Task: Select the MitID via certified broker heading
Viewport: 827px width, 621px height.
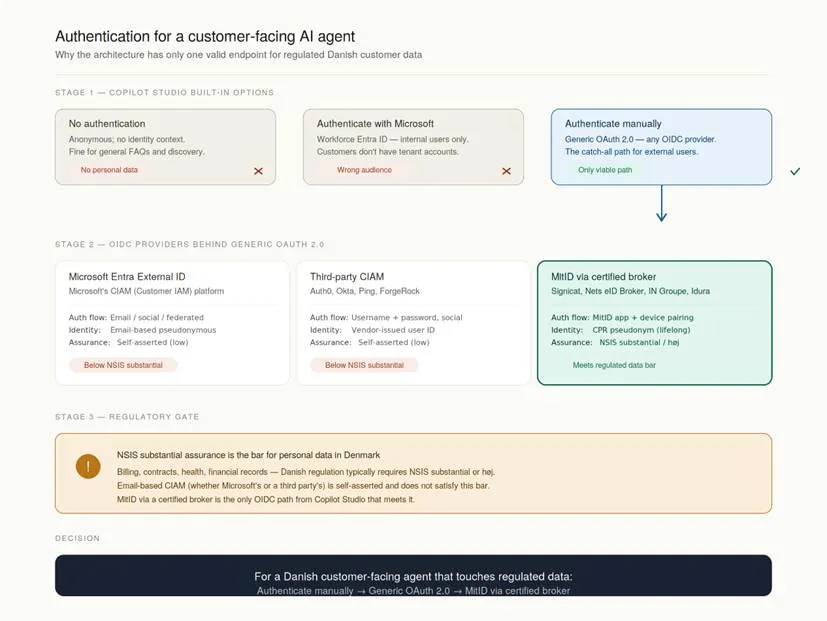Action: (603, 276)
